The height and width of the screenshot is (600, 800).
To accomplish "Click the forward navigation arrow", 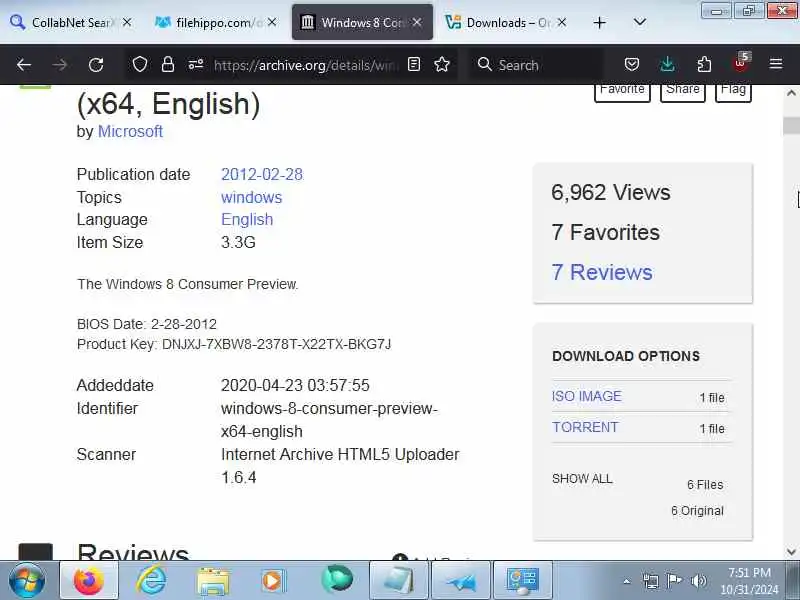I will [60, 65].
